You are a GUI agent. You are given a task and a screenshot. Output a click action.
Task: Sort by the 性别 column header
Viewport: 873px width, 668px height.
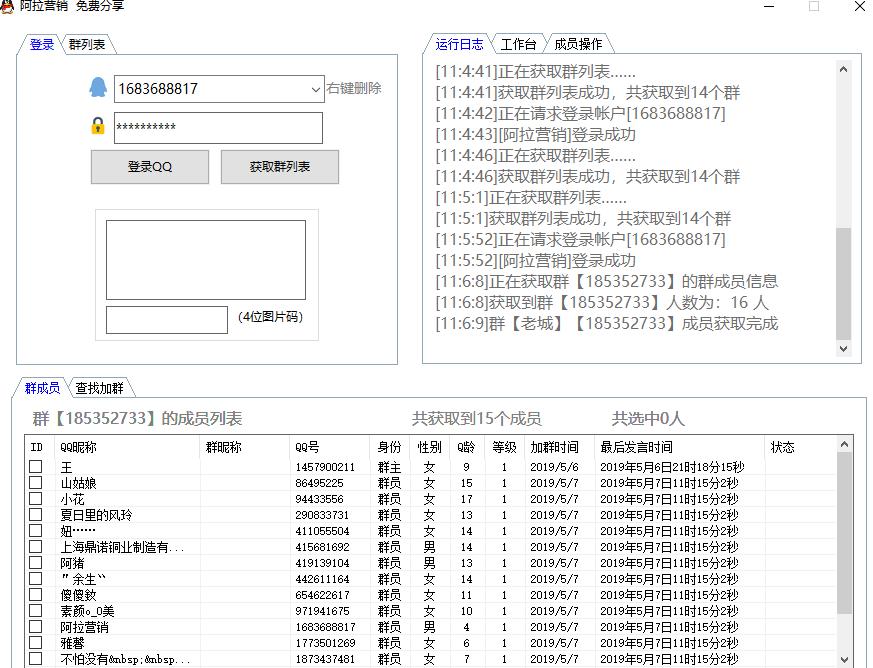429,447
